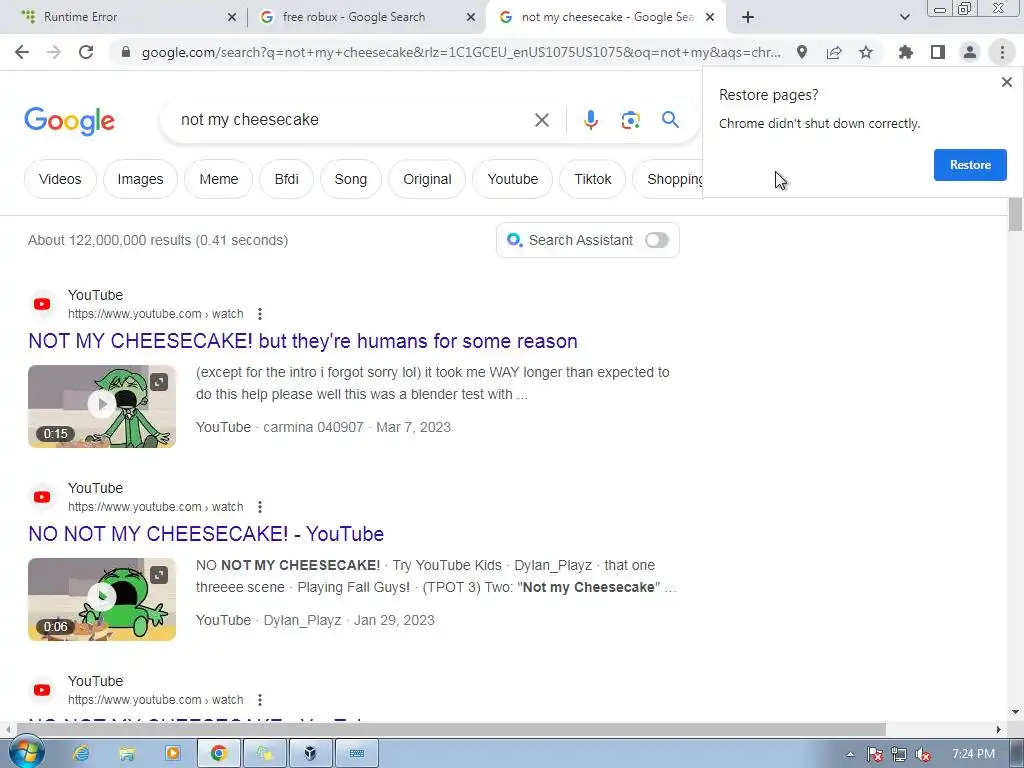The image size is (1024, 768).
Task: Open the Chrome profile avatar icon
Action: pyautogui.click(x=970, y=52)
